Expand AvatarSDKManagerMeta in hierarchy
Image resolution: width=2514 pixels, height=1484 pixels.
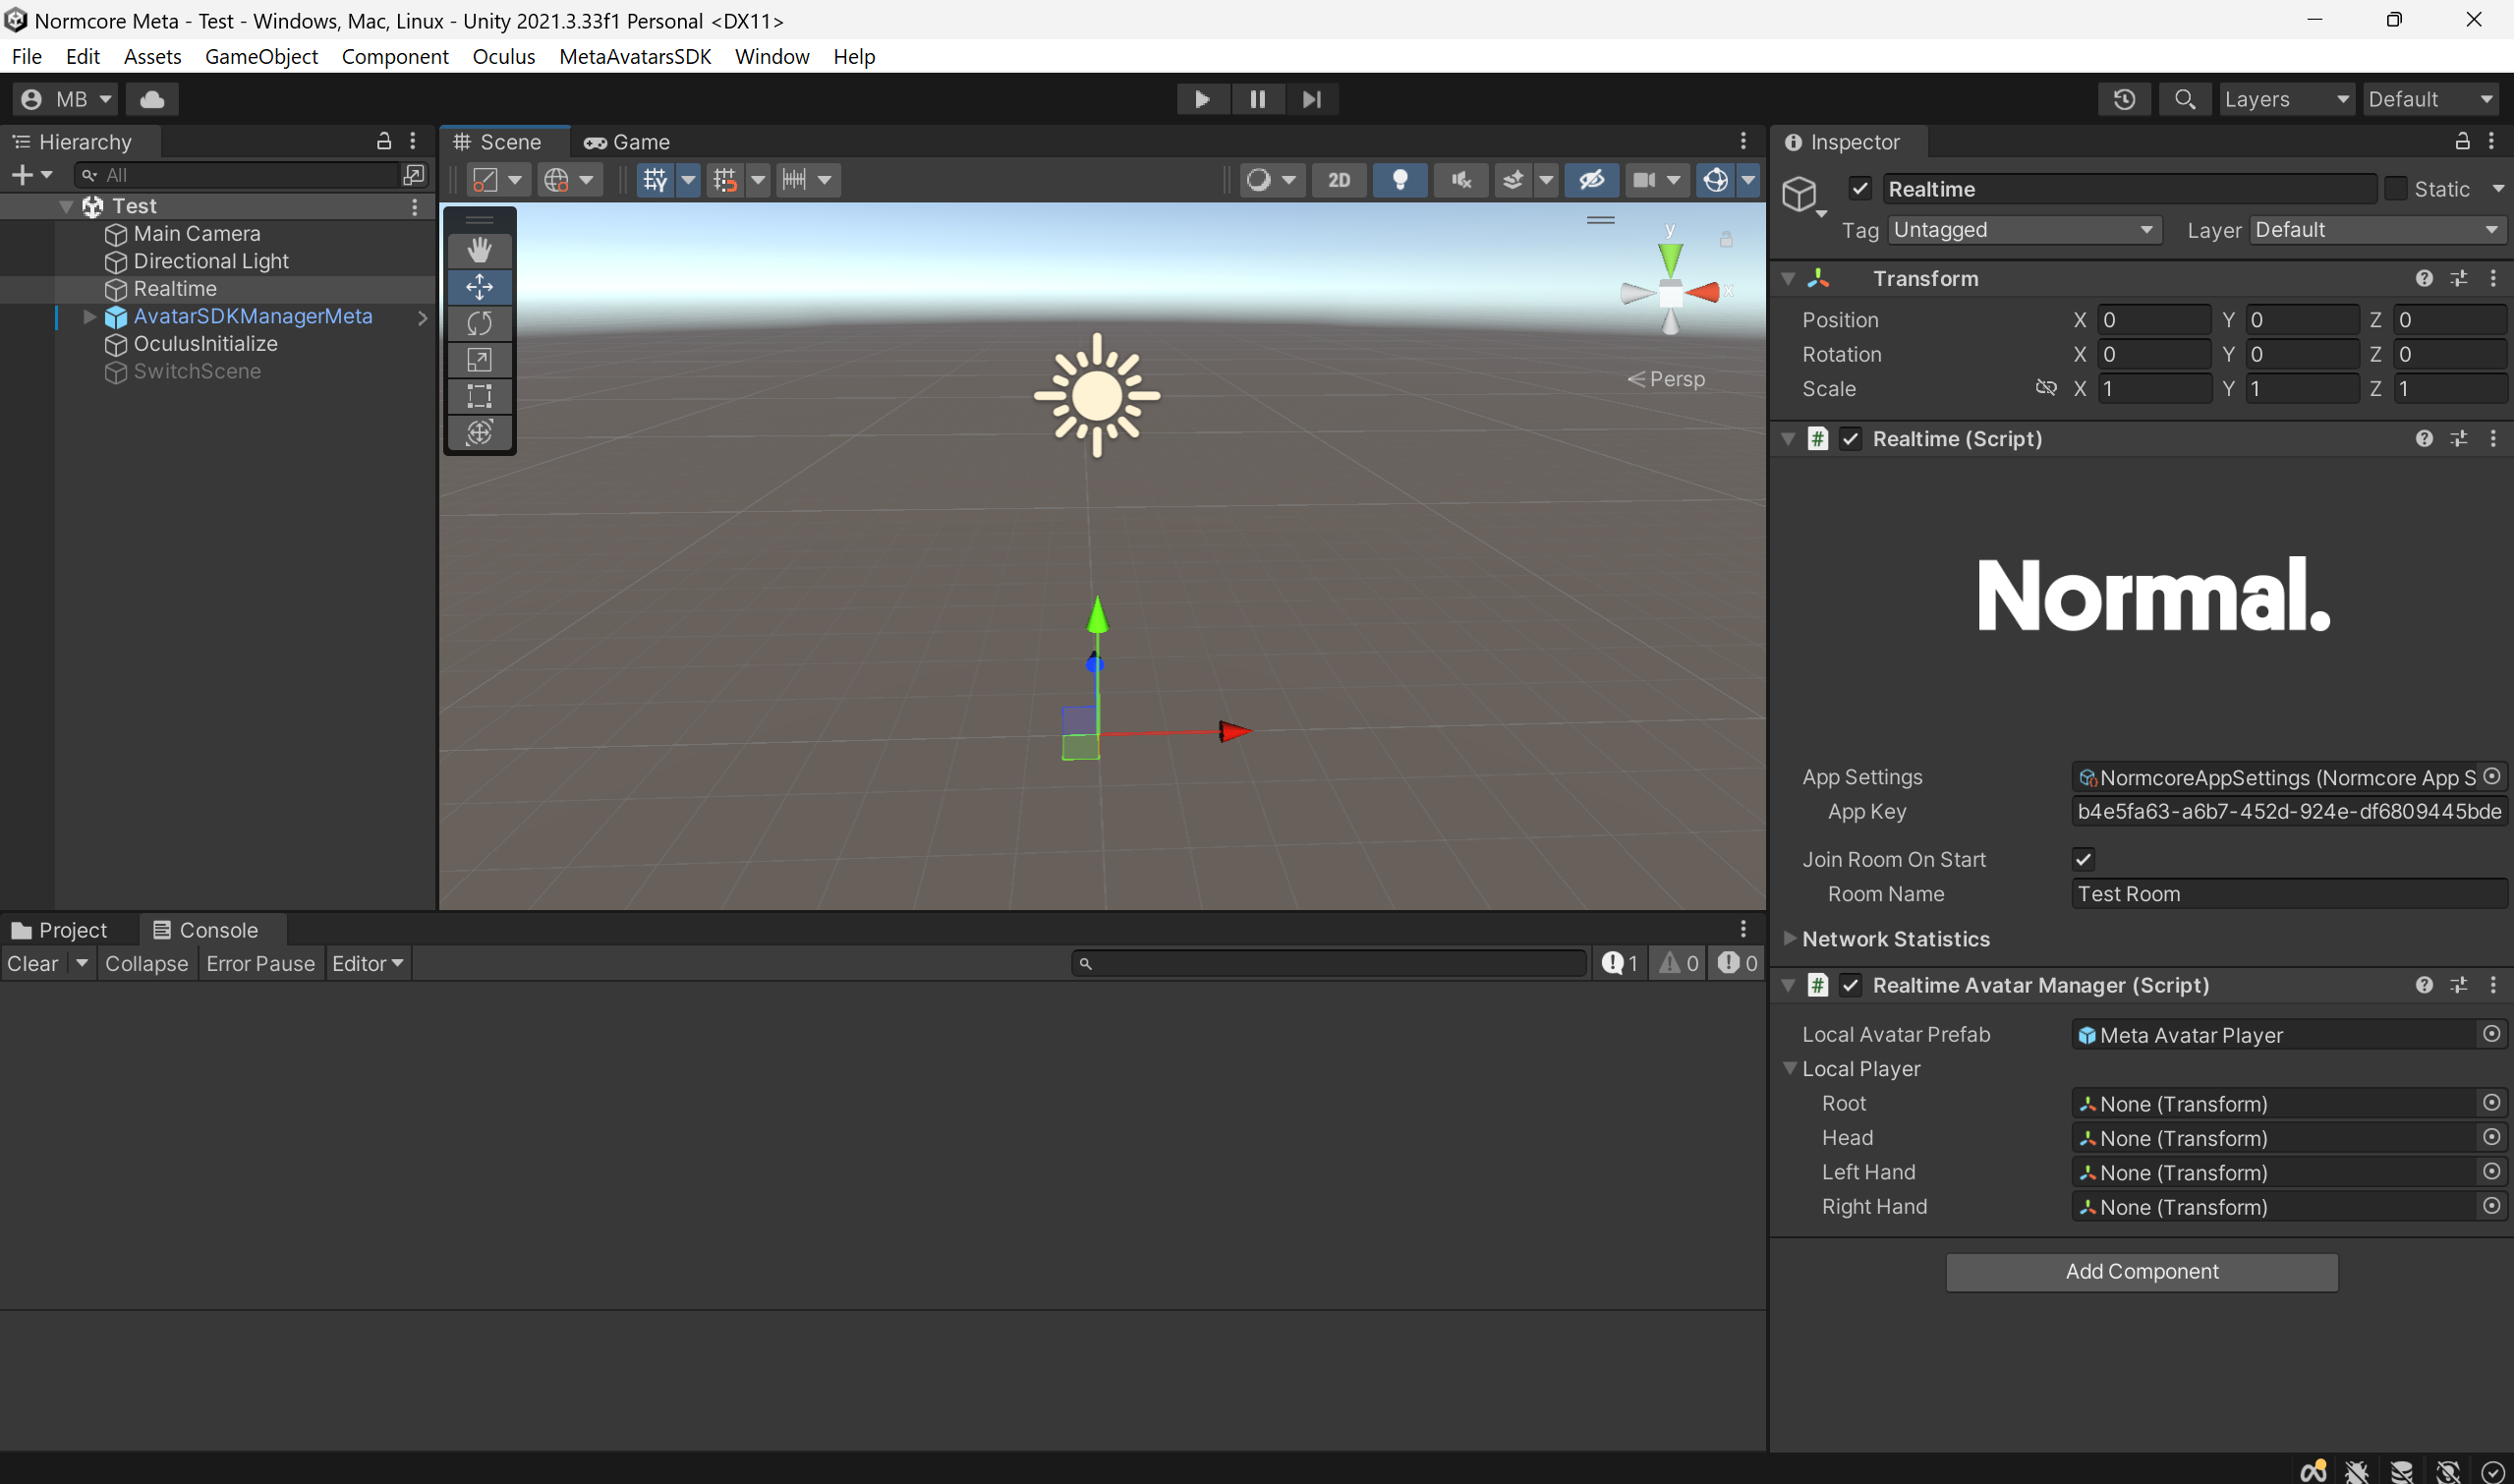point(90,316)
